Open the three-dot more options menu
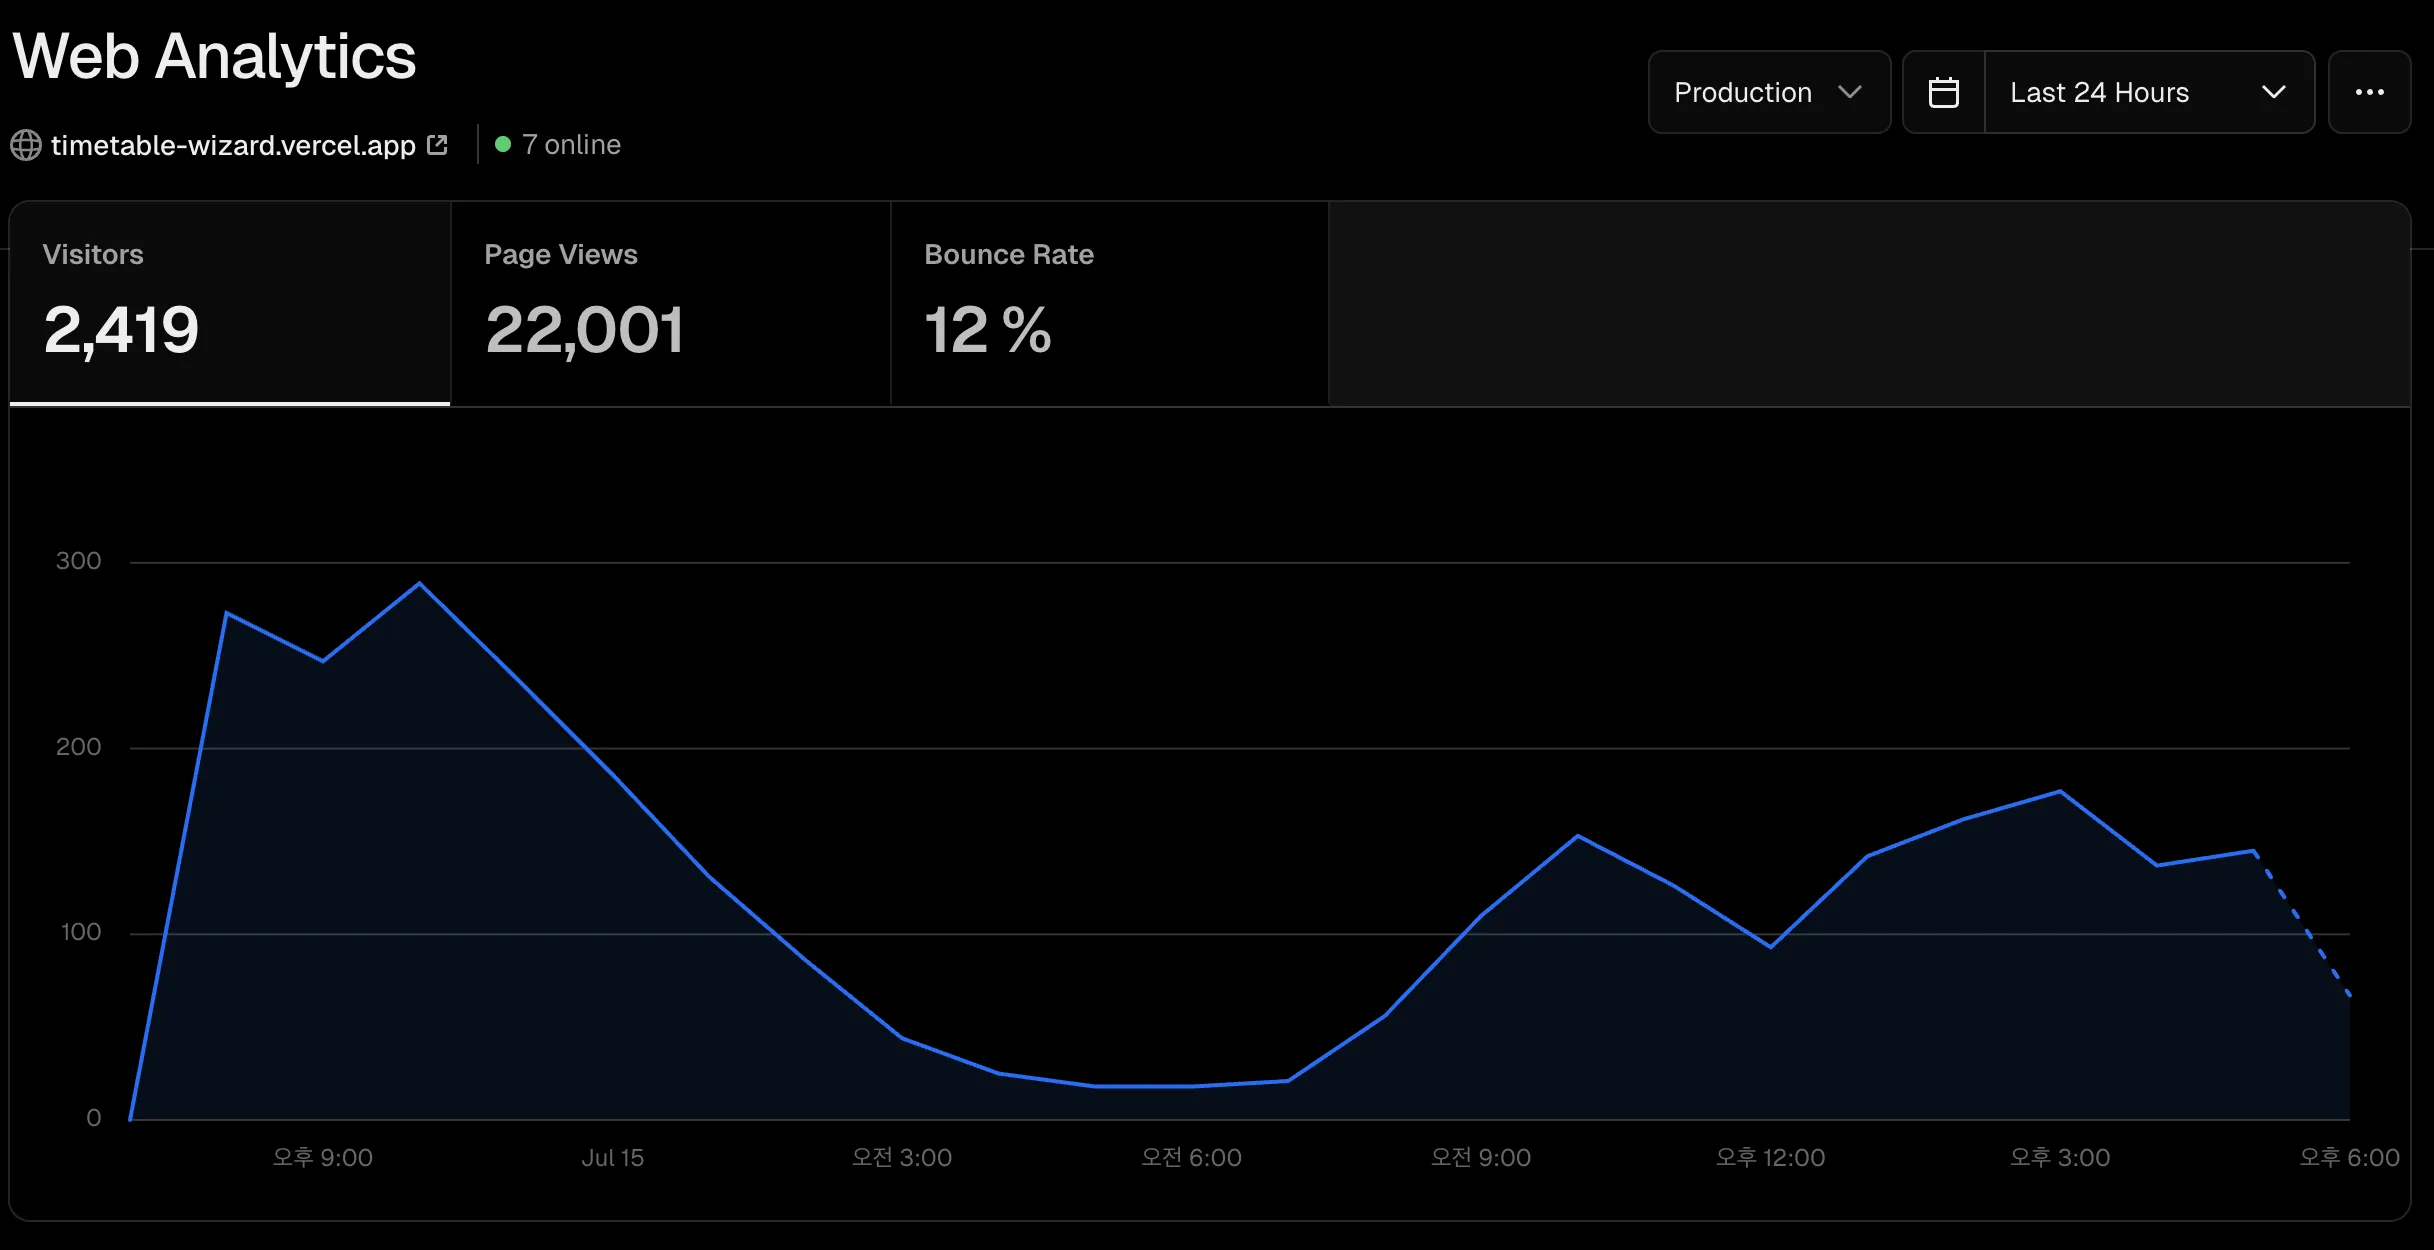The image size is (2434, 1250). (2369, 92)
